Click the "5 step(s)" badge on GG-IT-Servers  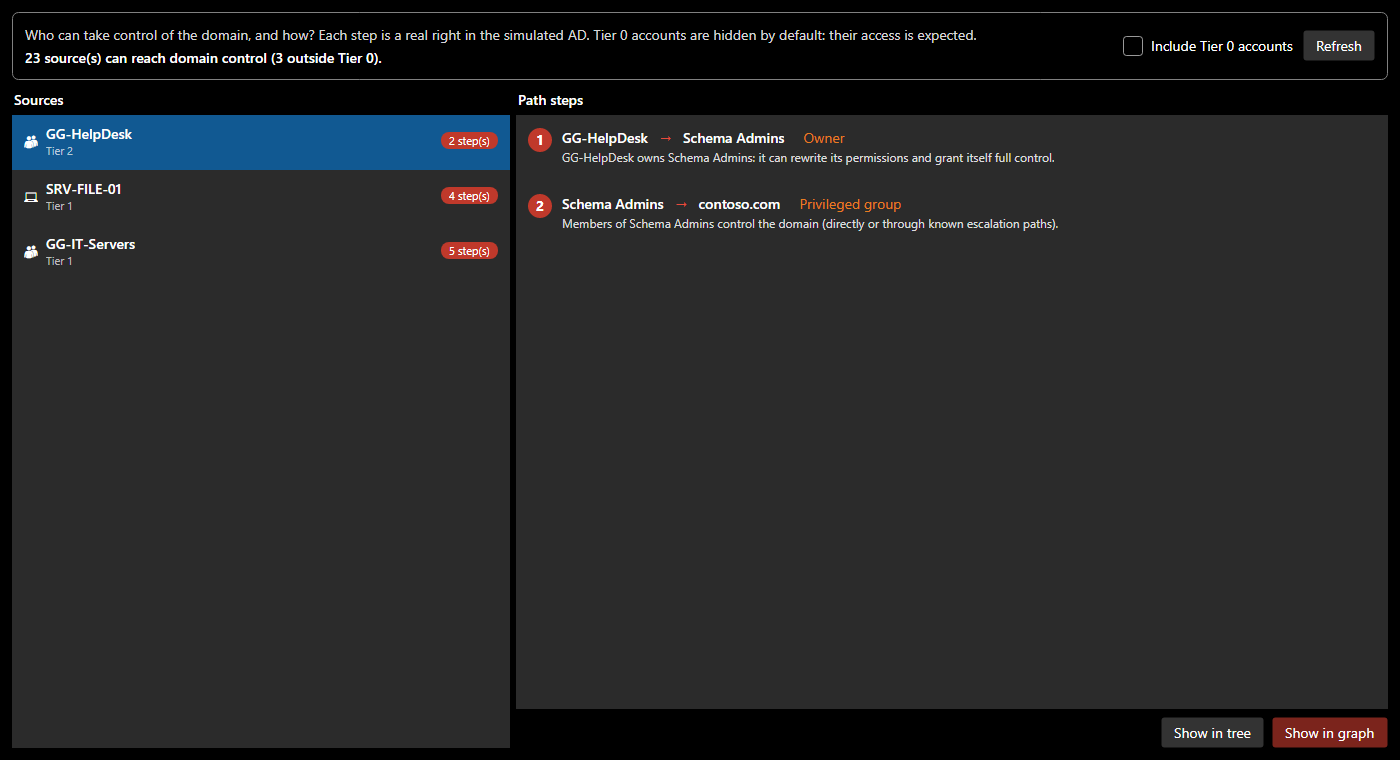[x=469, y=251]
